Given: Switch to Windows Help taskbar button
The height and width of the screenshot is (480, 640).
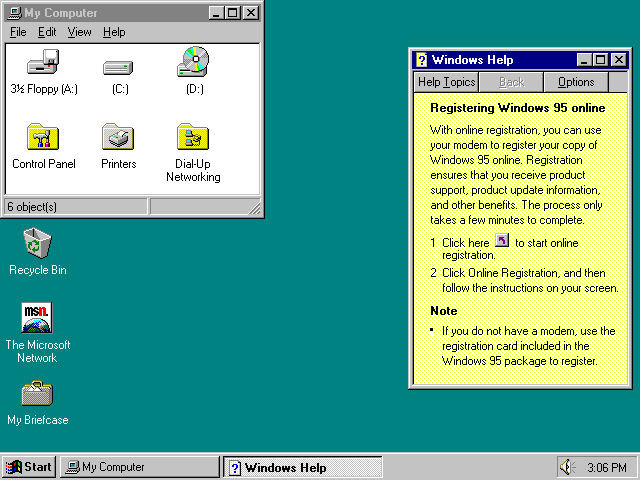Looking at the screenshot, I should [x=302, y=467].
